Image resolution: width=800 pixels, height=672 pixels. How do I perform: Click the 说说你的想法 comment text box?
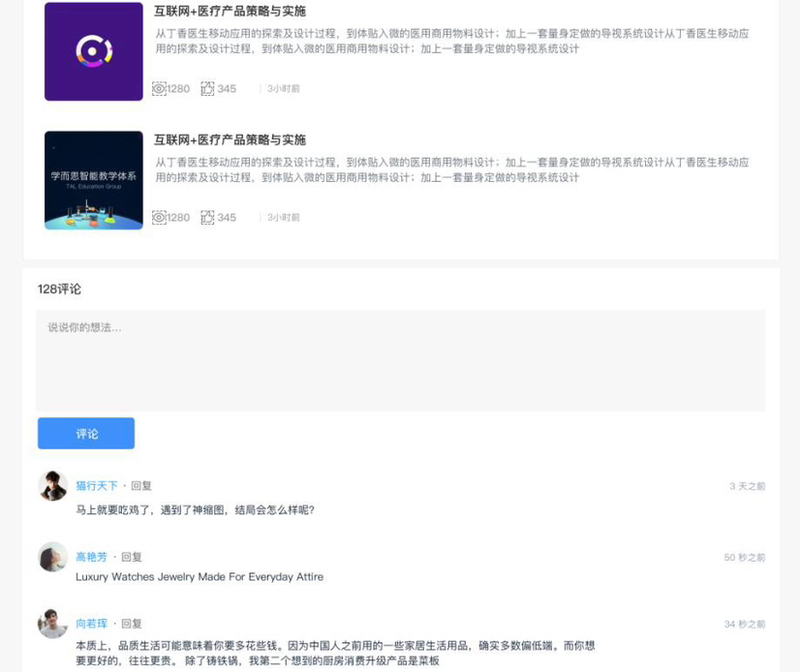click(401, 360)
